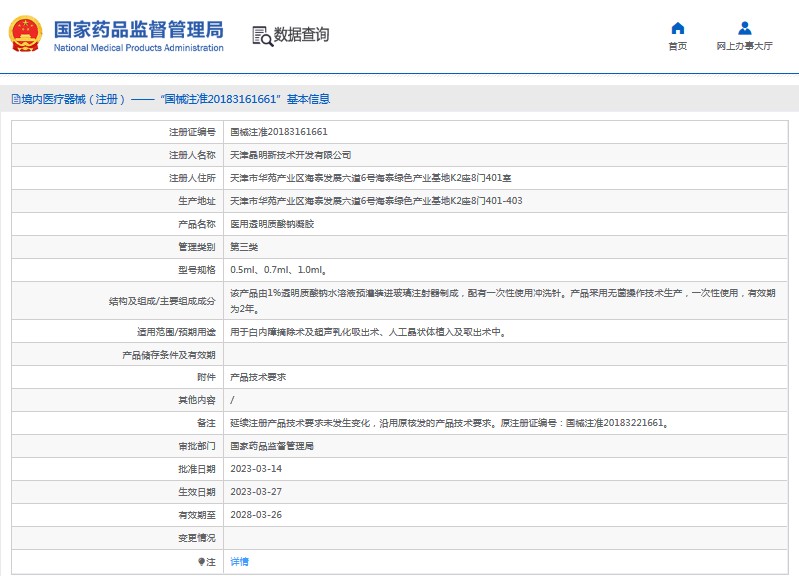Click the 首页 house icon
This screenshot has width=799, height=576.
(677, 28)
